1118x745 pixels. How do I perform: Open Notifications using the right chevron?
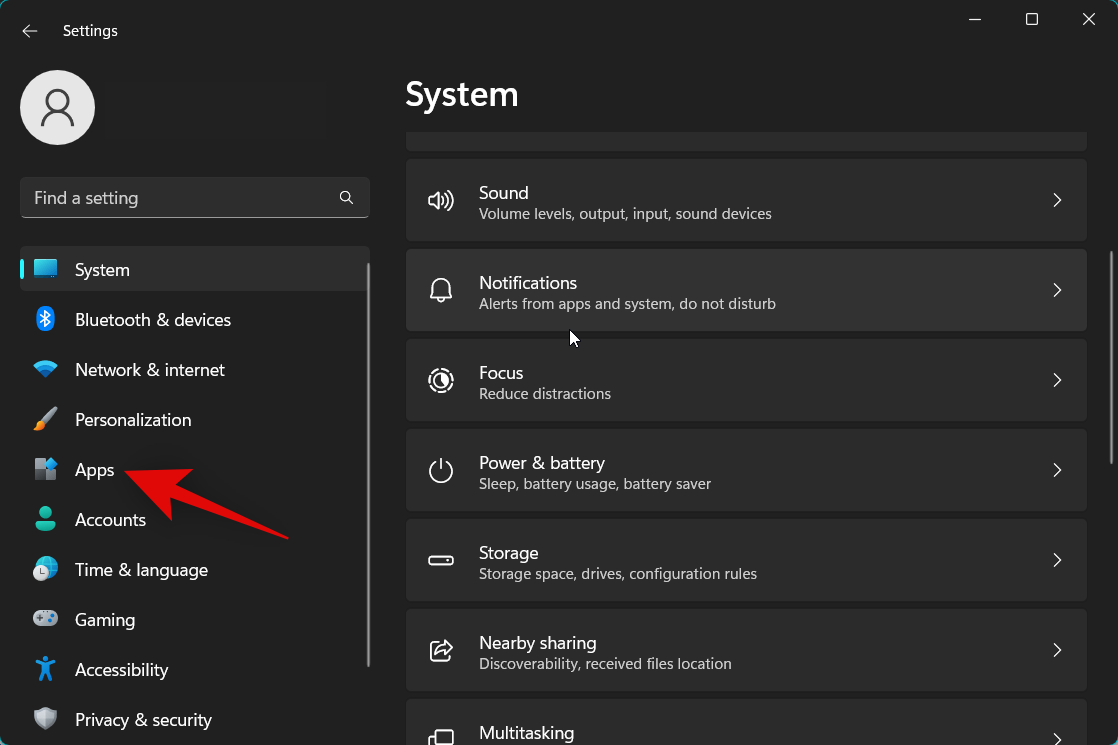(1057, 290)
